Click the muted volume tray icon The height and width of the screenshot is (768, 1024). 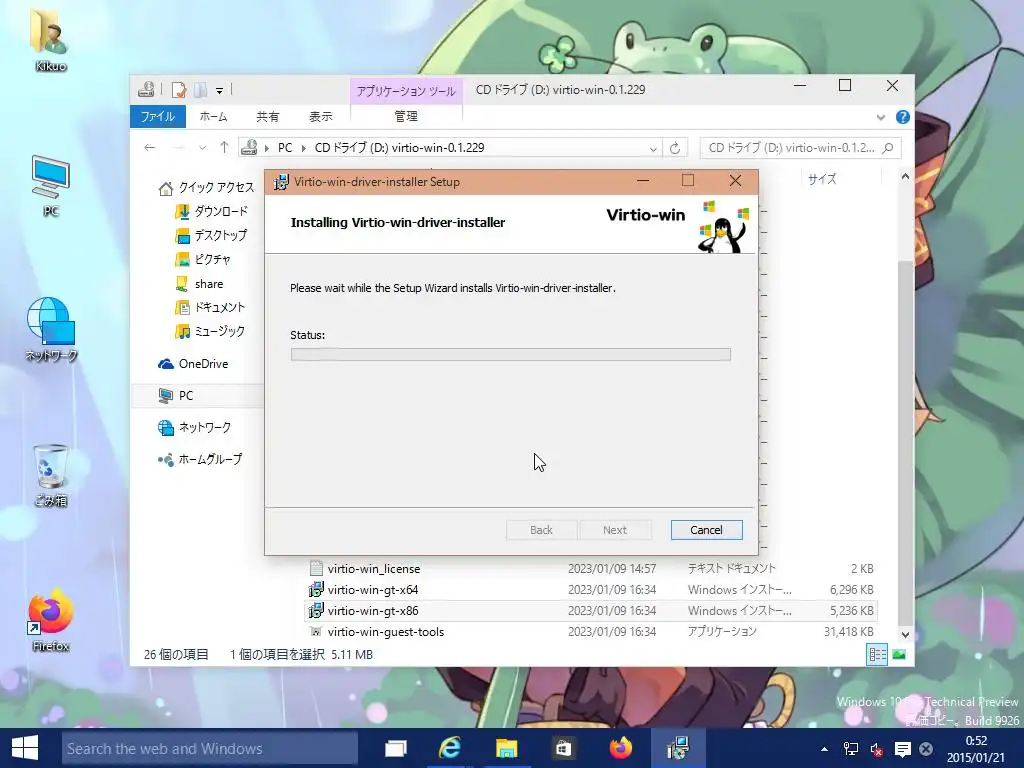click(x=876, y=749)
